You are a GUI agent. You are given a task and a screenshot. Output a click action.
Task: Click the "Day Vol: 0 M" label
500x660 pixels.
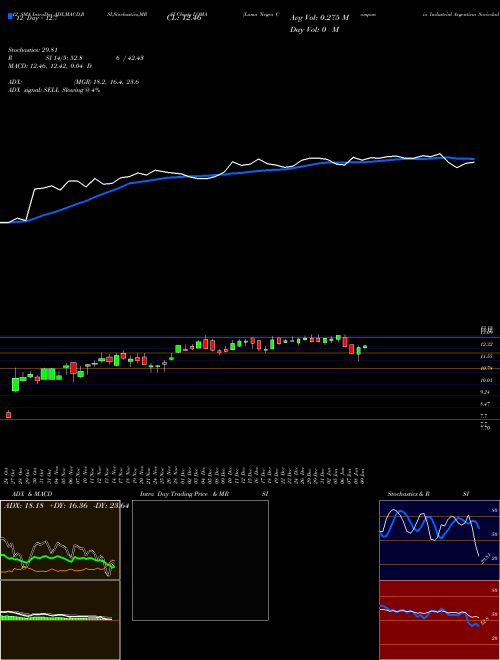coord(314,30)
